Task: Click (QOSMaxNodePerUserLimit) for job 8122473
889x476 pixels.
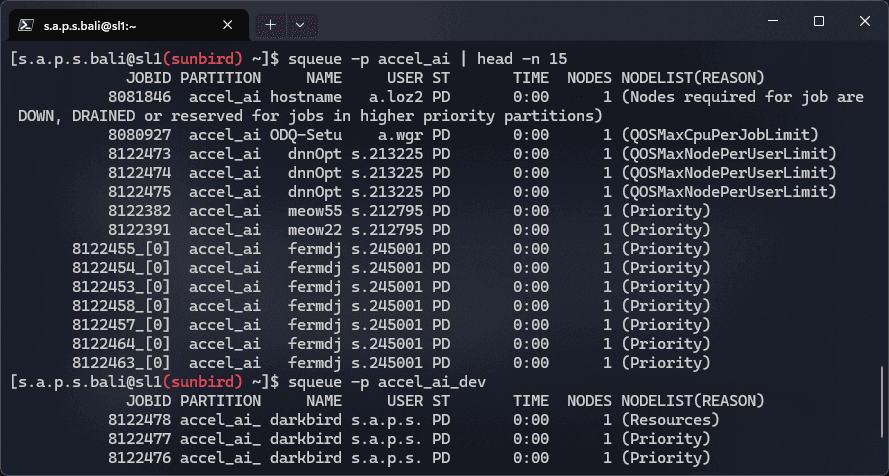Action: 729,154
